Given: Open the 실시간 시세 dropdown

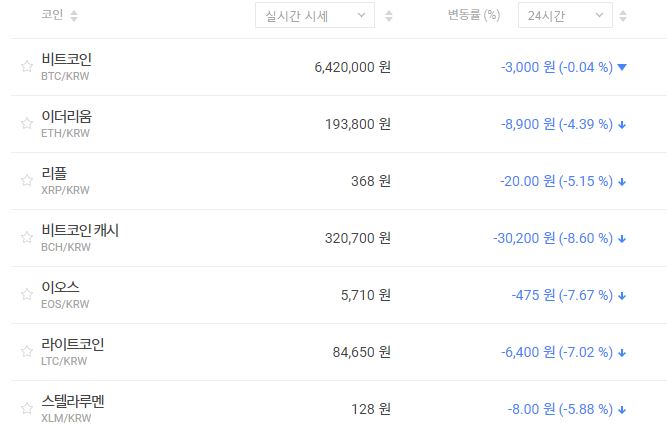Looking at the screenshot, I should click(314, 16).
